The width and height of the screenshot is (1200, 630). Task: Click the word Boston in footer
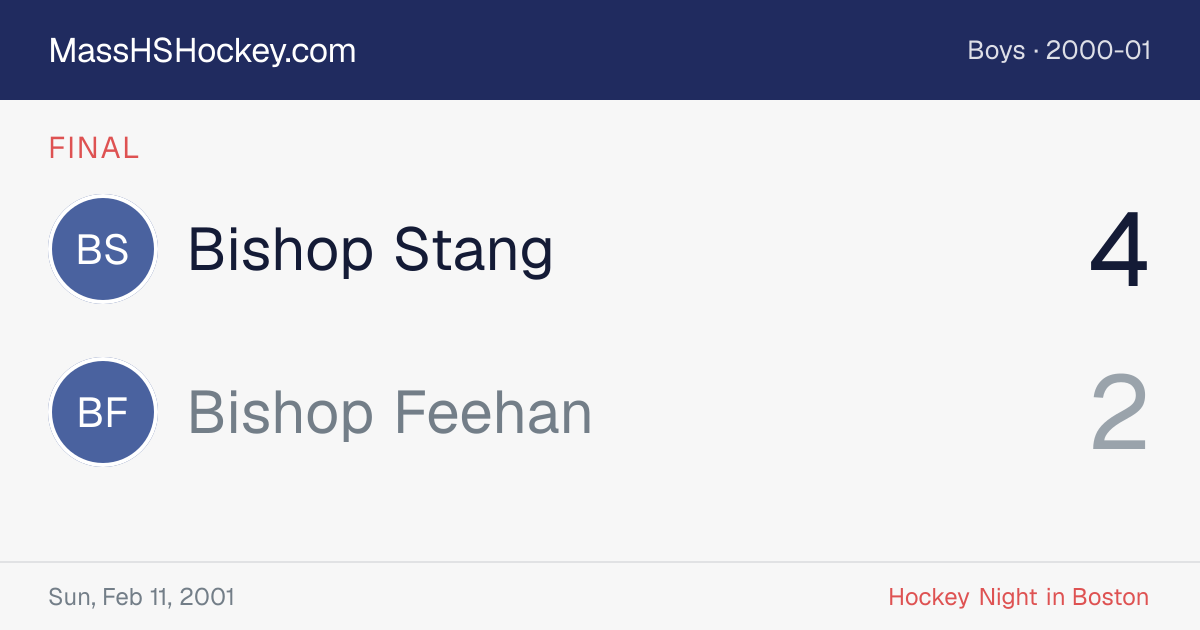[1110, 597]
